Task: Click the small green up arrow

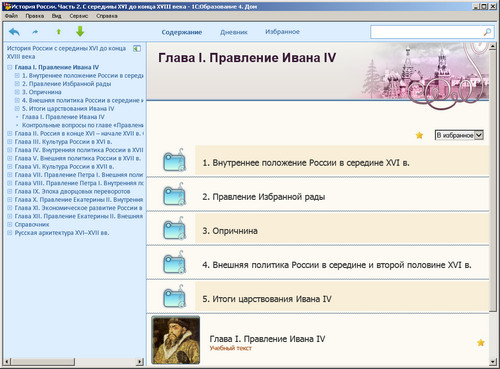Action: point(59,32)
